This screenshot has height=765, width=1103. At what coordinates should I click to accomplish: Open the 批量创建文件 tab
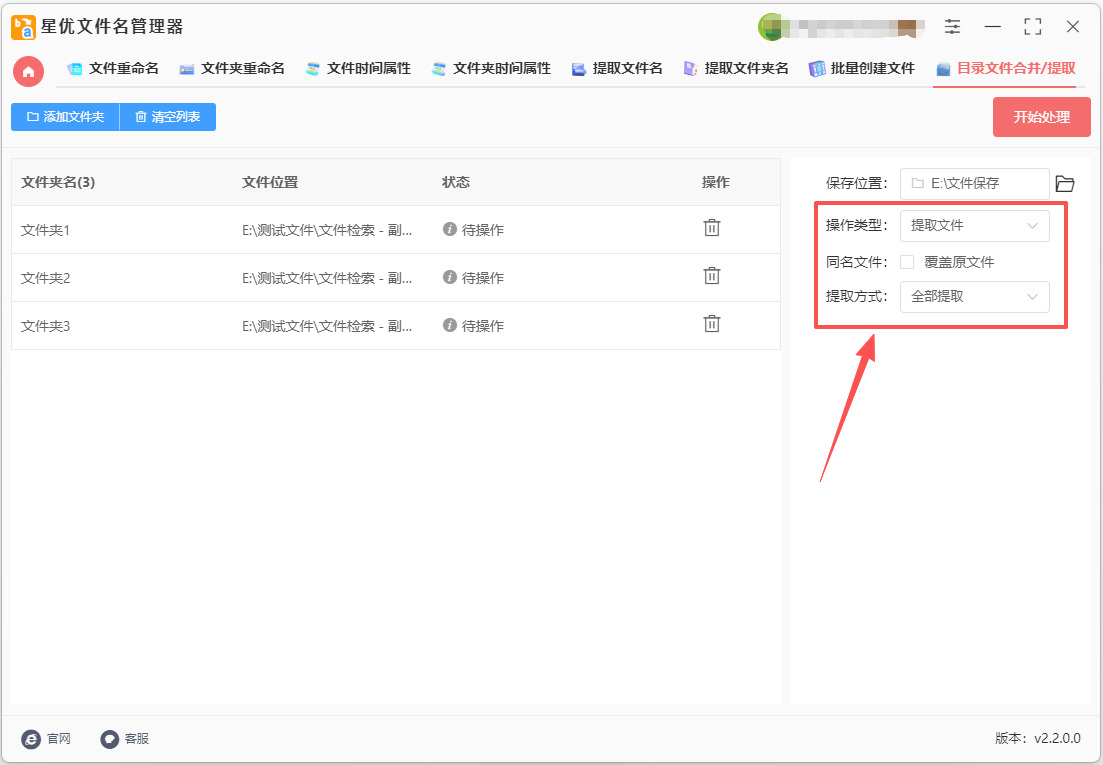[x=861, y=69]
